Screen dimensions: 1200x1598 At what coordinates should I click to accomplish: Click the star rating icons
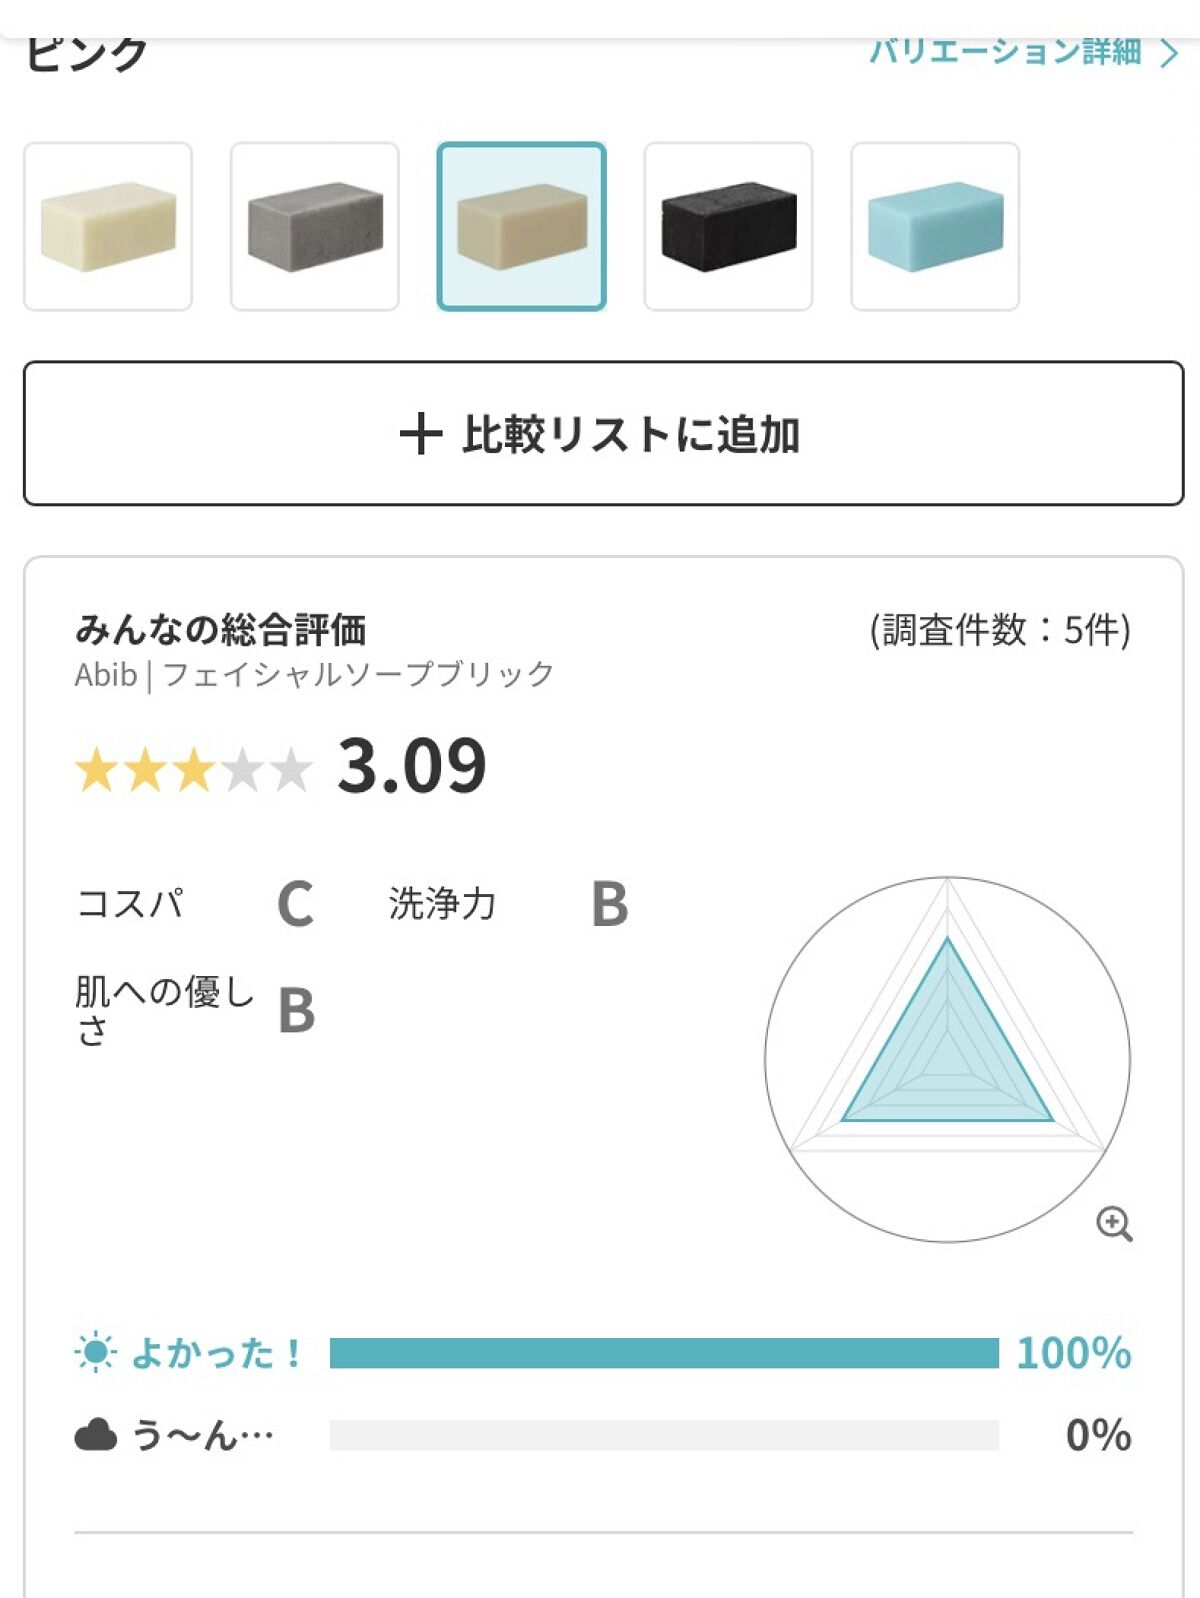[x=194, y=771]
